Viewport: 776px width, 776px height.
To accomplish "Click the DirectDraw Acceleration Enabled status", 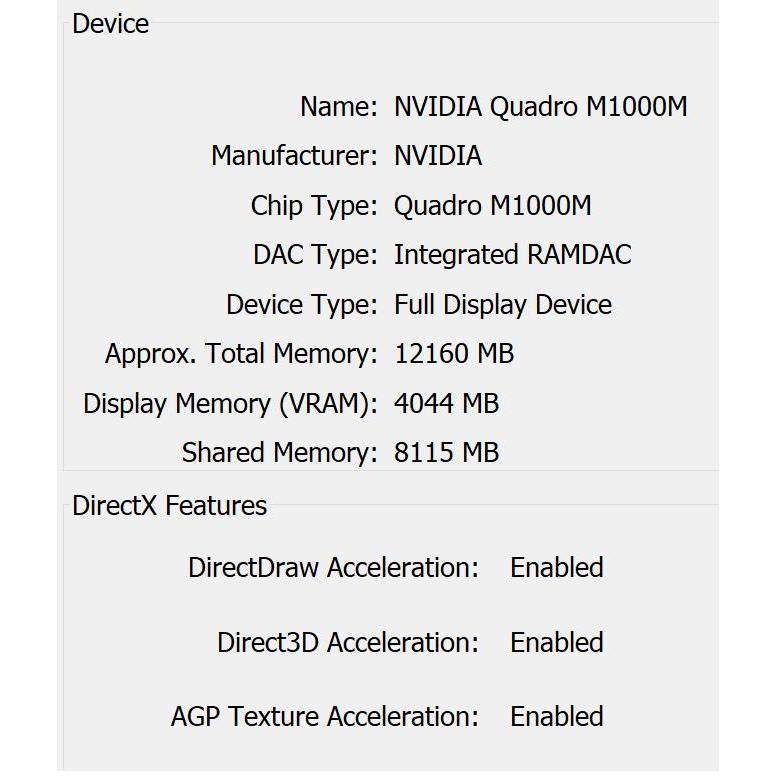I will tap(556, 568).
